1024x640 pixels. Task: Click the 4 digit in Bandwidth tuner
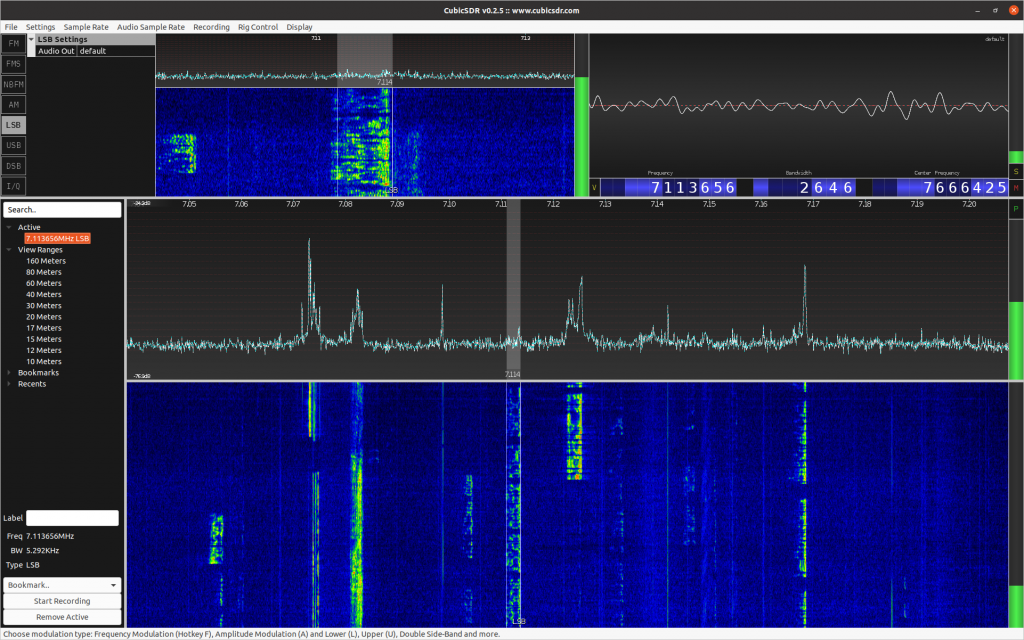point(833,188)
